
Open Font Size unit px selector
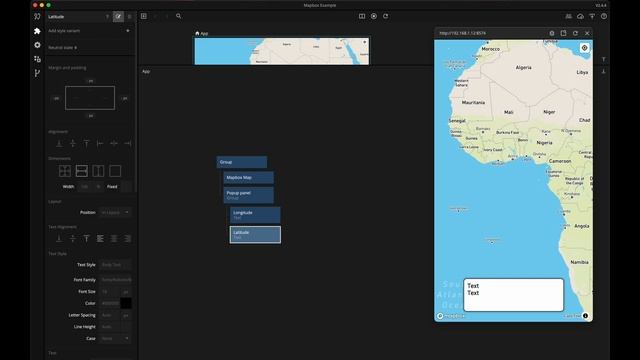126,292
